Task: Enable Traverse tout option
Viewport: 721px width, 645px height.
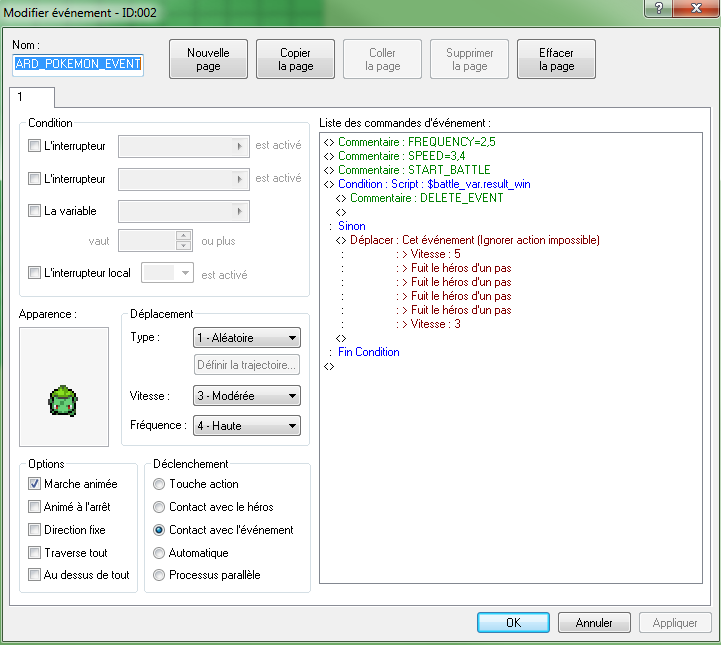Action: (34, 552)
